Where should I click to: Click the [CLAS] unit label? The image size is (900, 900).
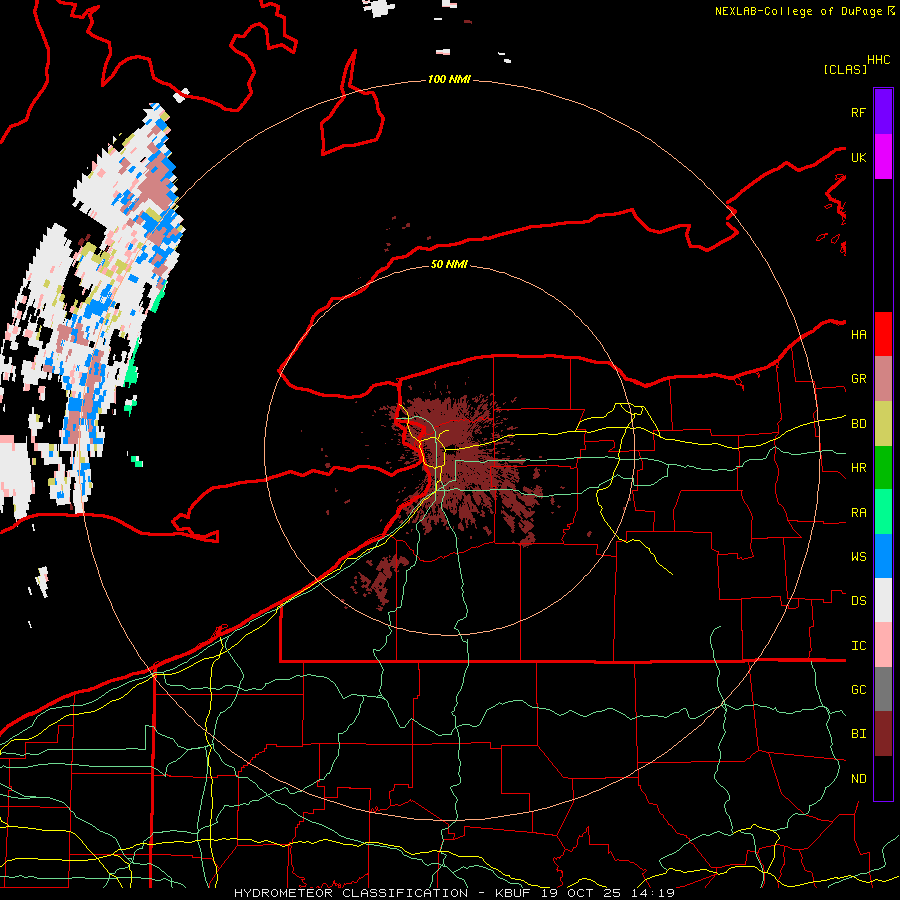845,69
